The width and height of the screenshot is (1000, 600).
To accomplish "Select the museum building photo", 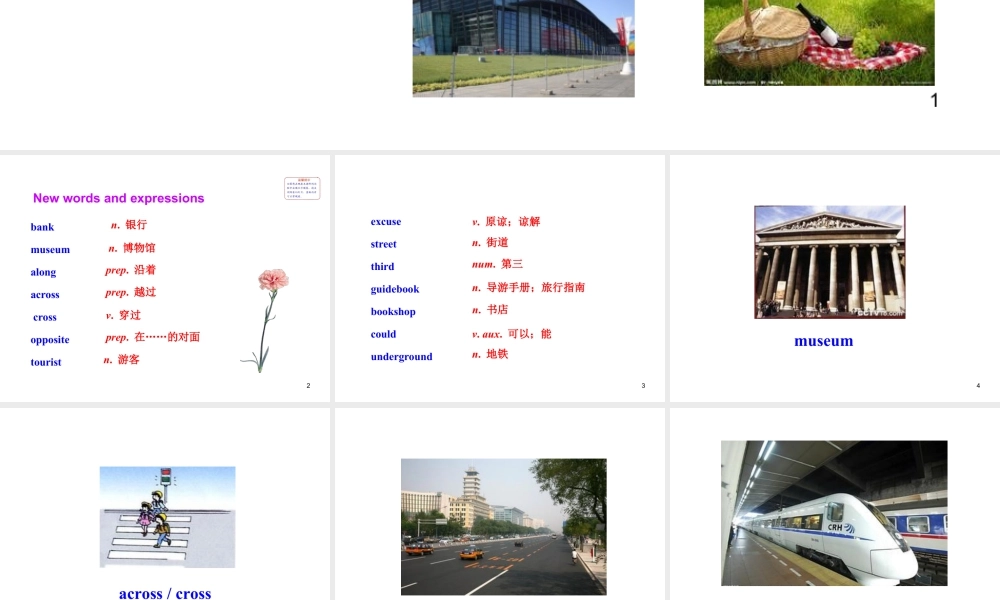I will [830, 261].
